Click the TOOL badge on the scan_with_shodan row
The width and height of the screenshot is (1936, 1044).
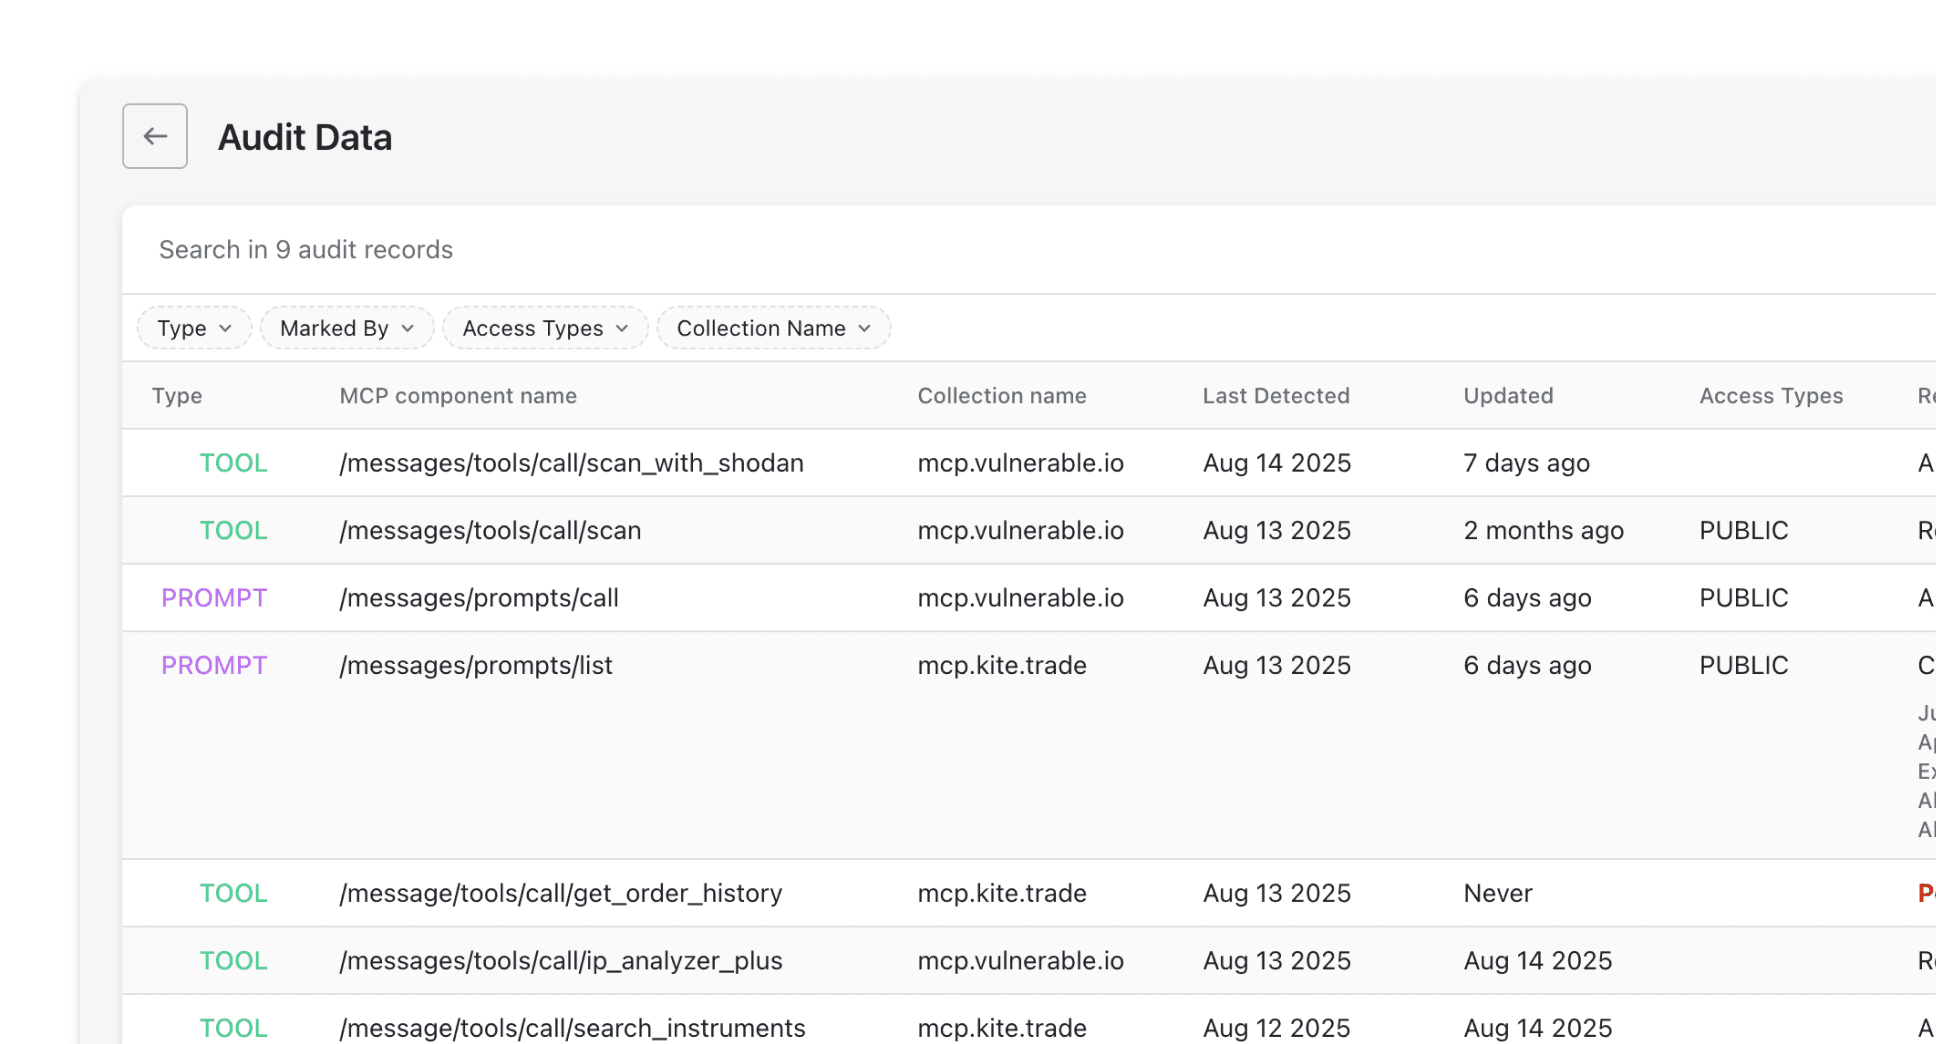(232, 462)
